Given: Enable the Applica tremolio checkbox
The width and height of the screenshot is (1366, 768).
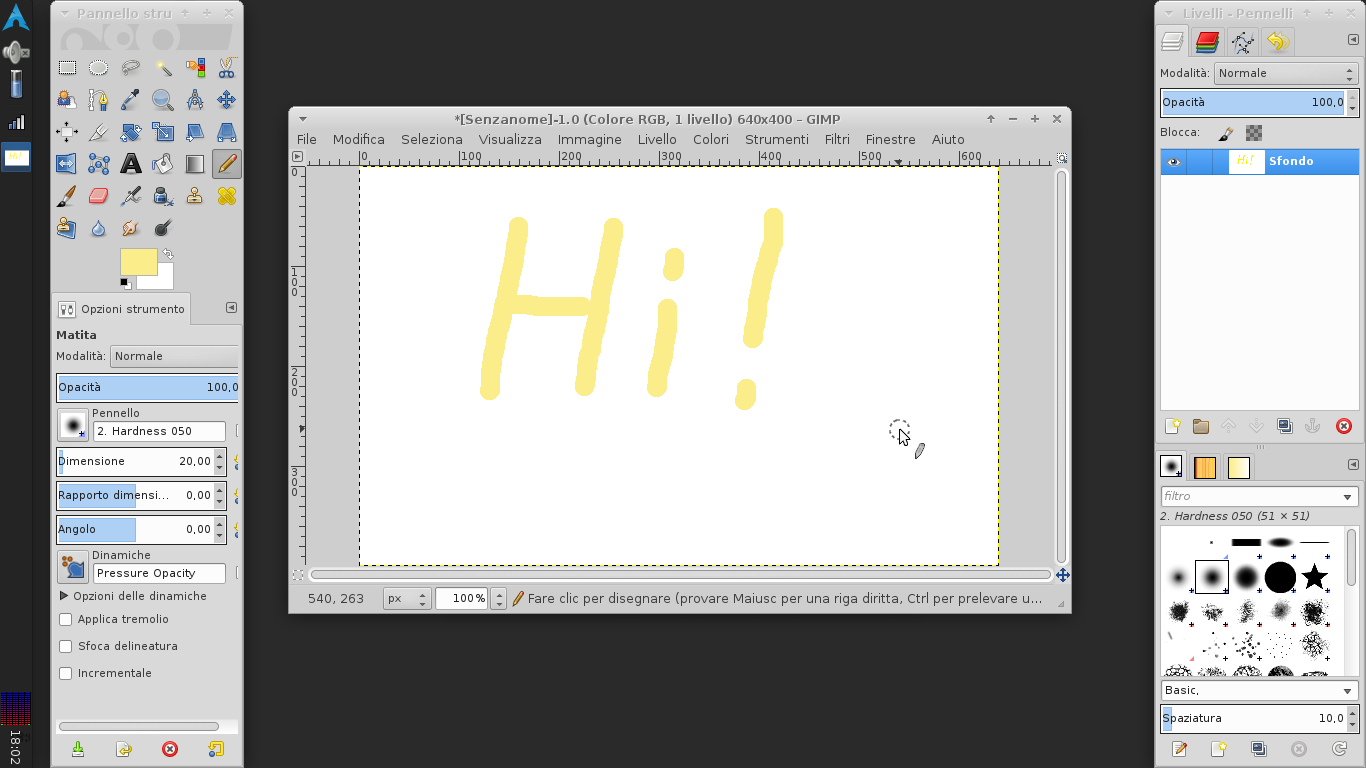Looking at the screenshot, I should point(66,619).
